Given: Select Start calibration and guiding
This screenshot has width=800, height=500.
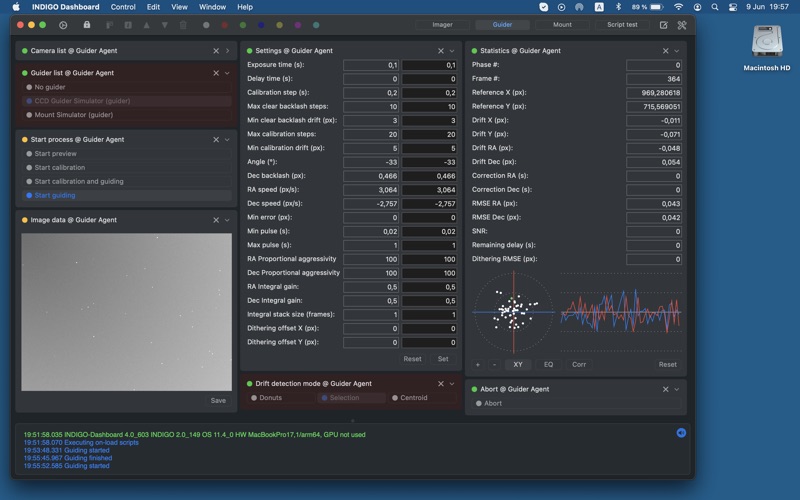Looking at the screenshot, I should 126,181.
